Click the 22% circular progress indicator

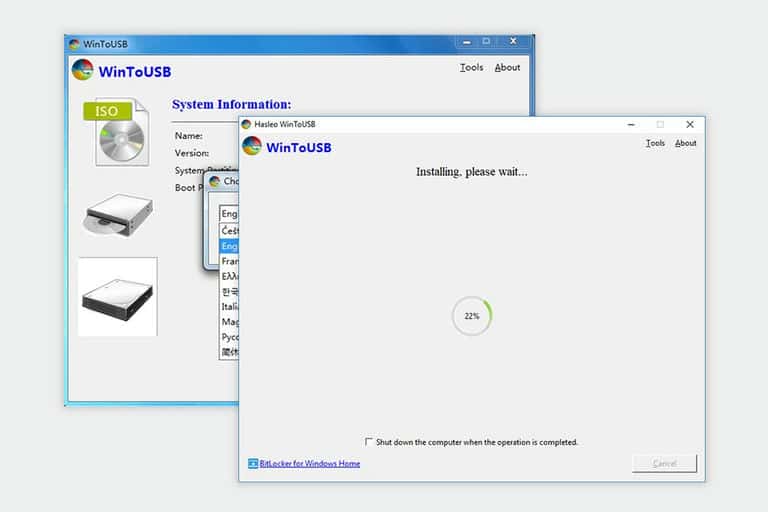(x=472, y=316)
